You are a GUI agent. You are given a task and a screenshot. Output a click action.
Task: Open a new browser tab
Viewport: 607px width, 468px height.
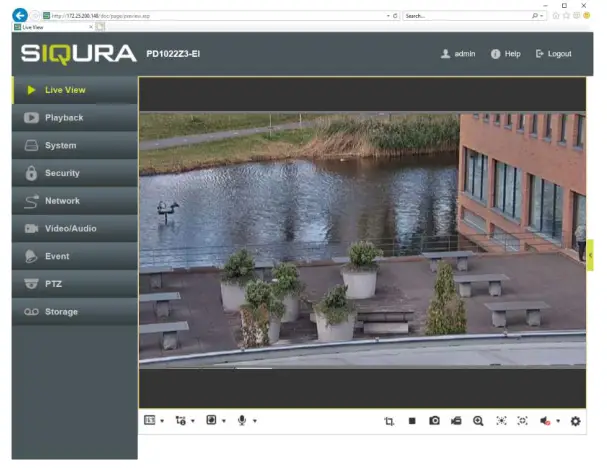pyautogui.click(x=100, y=27)
